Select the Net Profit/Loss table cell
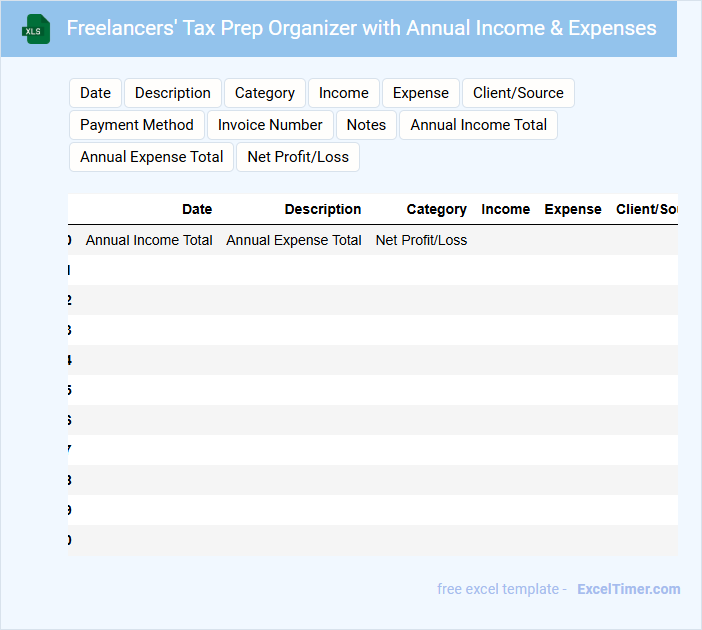702x630 pixels. pos(421,240)
